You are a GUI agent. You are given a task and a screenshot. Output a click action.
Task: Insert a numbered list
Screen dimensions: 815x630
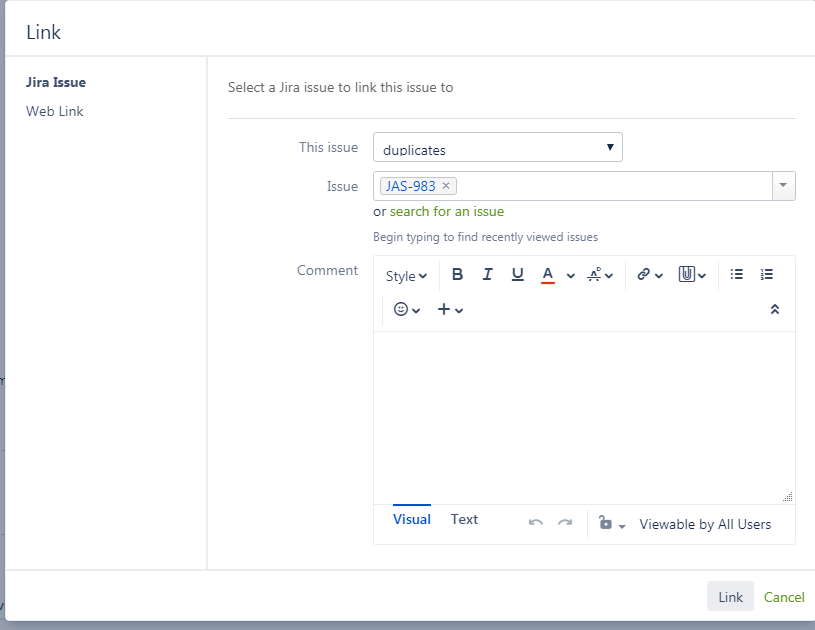click(767, 274)
